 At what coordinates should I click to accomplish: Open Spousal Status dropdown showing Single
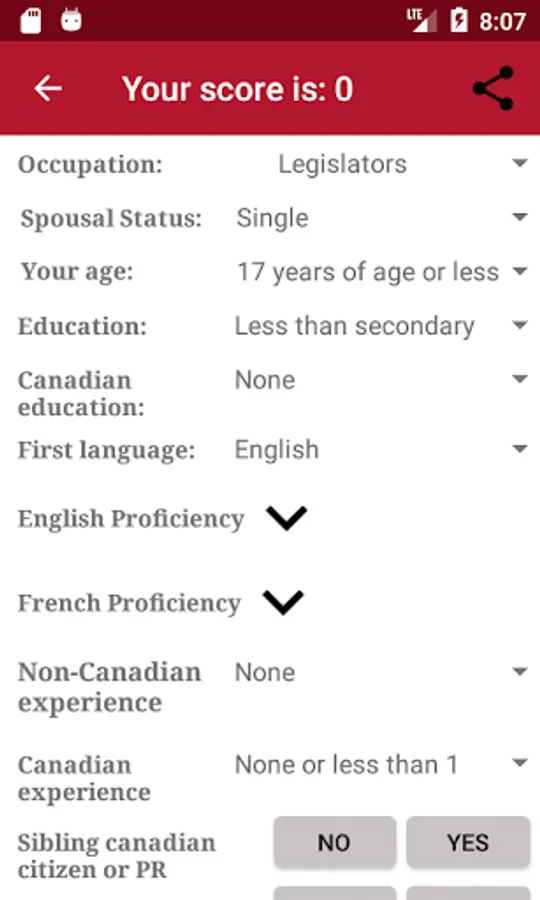[380, 218]
